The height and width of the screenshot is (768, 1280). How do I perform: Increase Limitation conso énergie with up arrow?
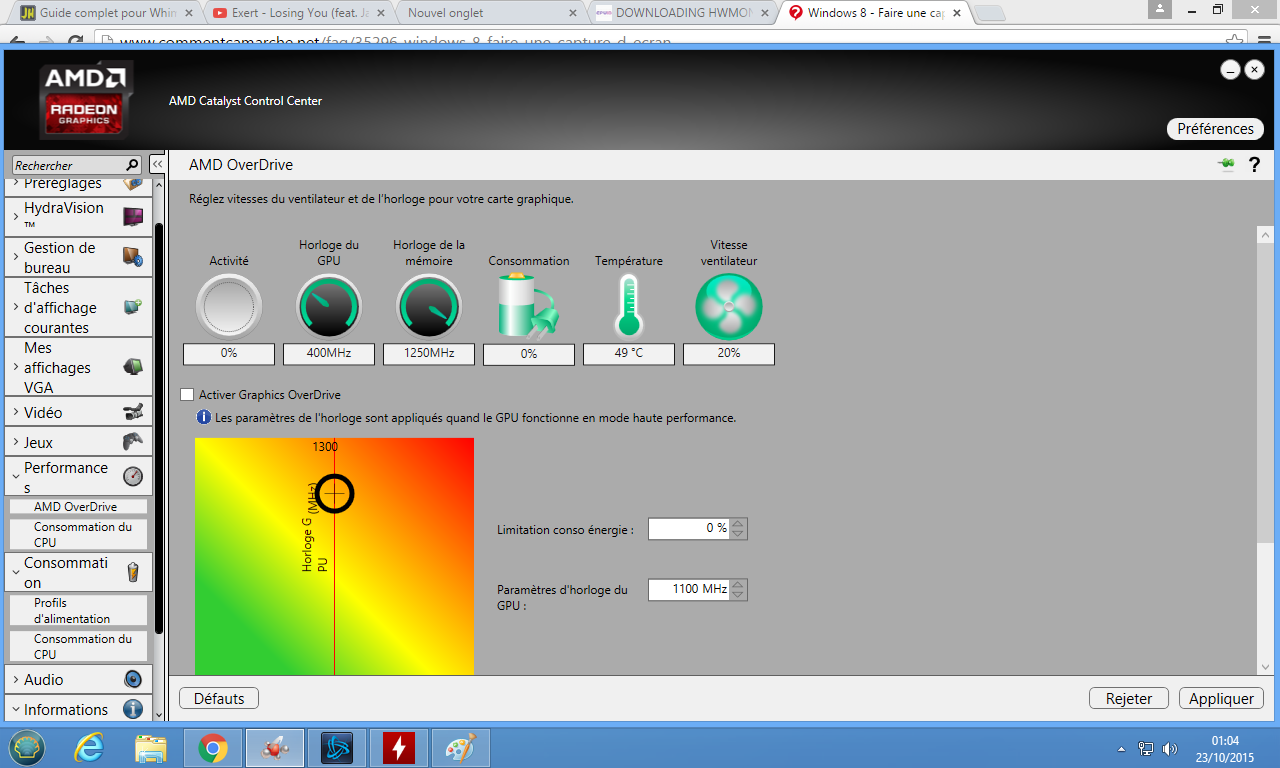[738, 524]
